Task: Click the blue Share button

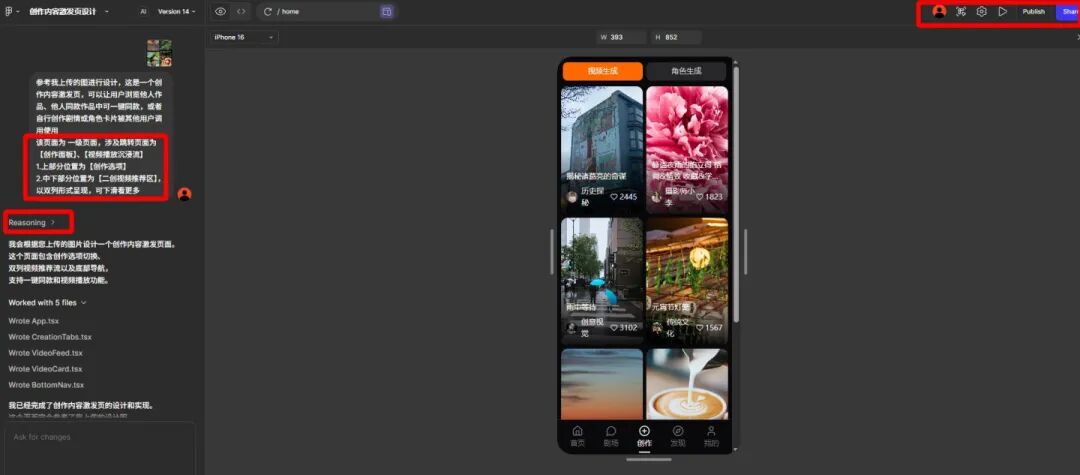Action: (x=1068, y=12)
